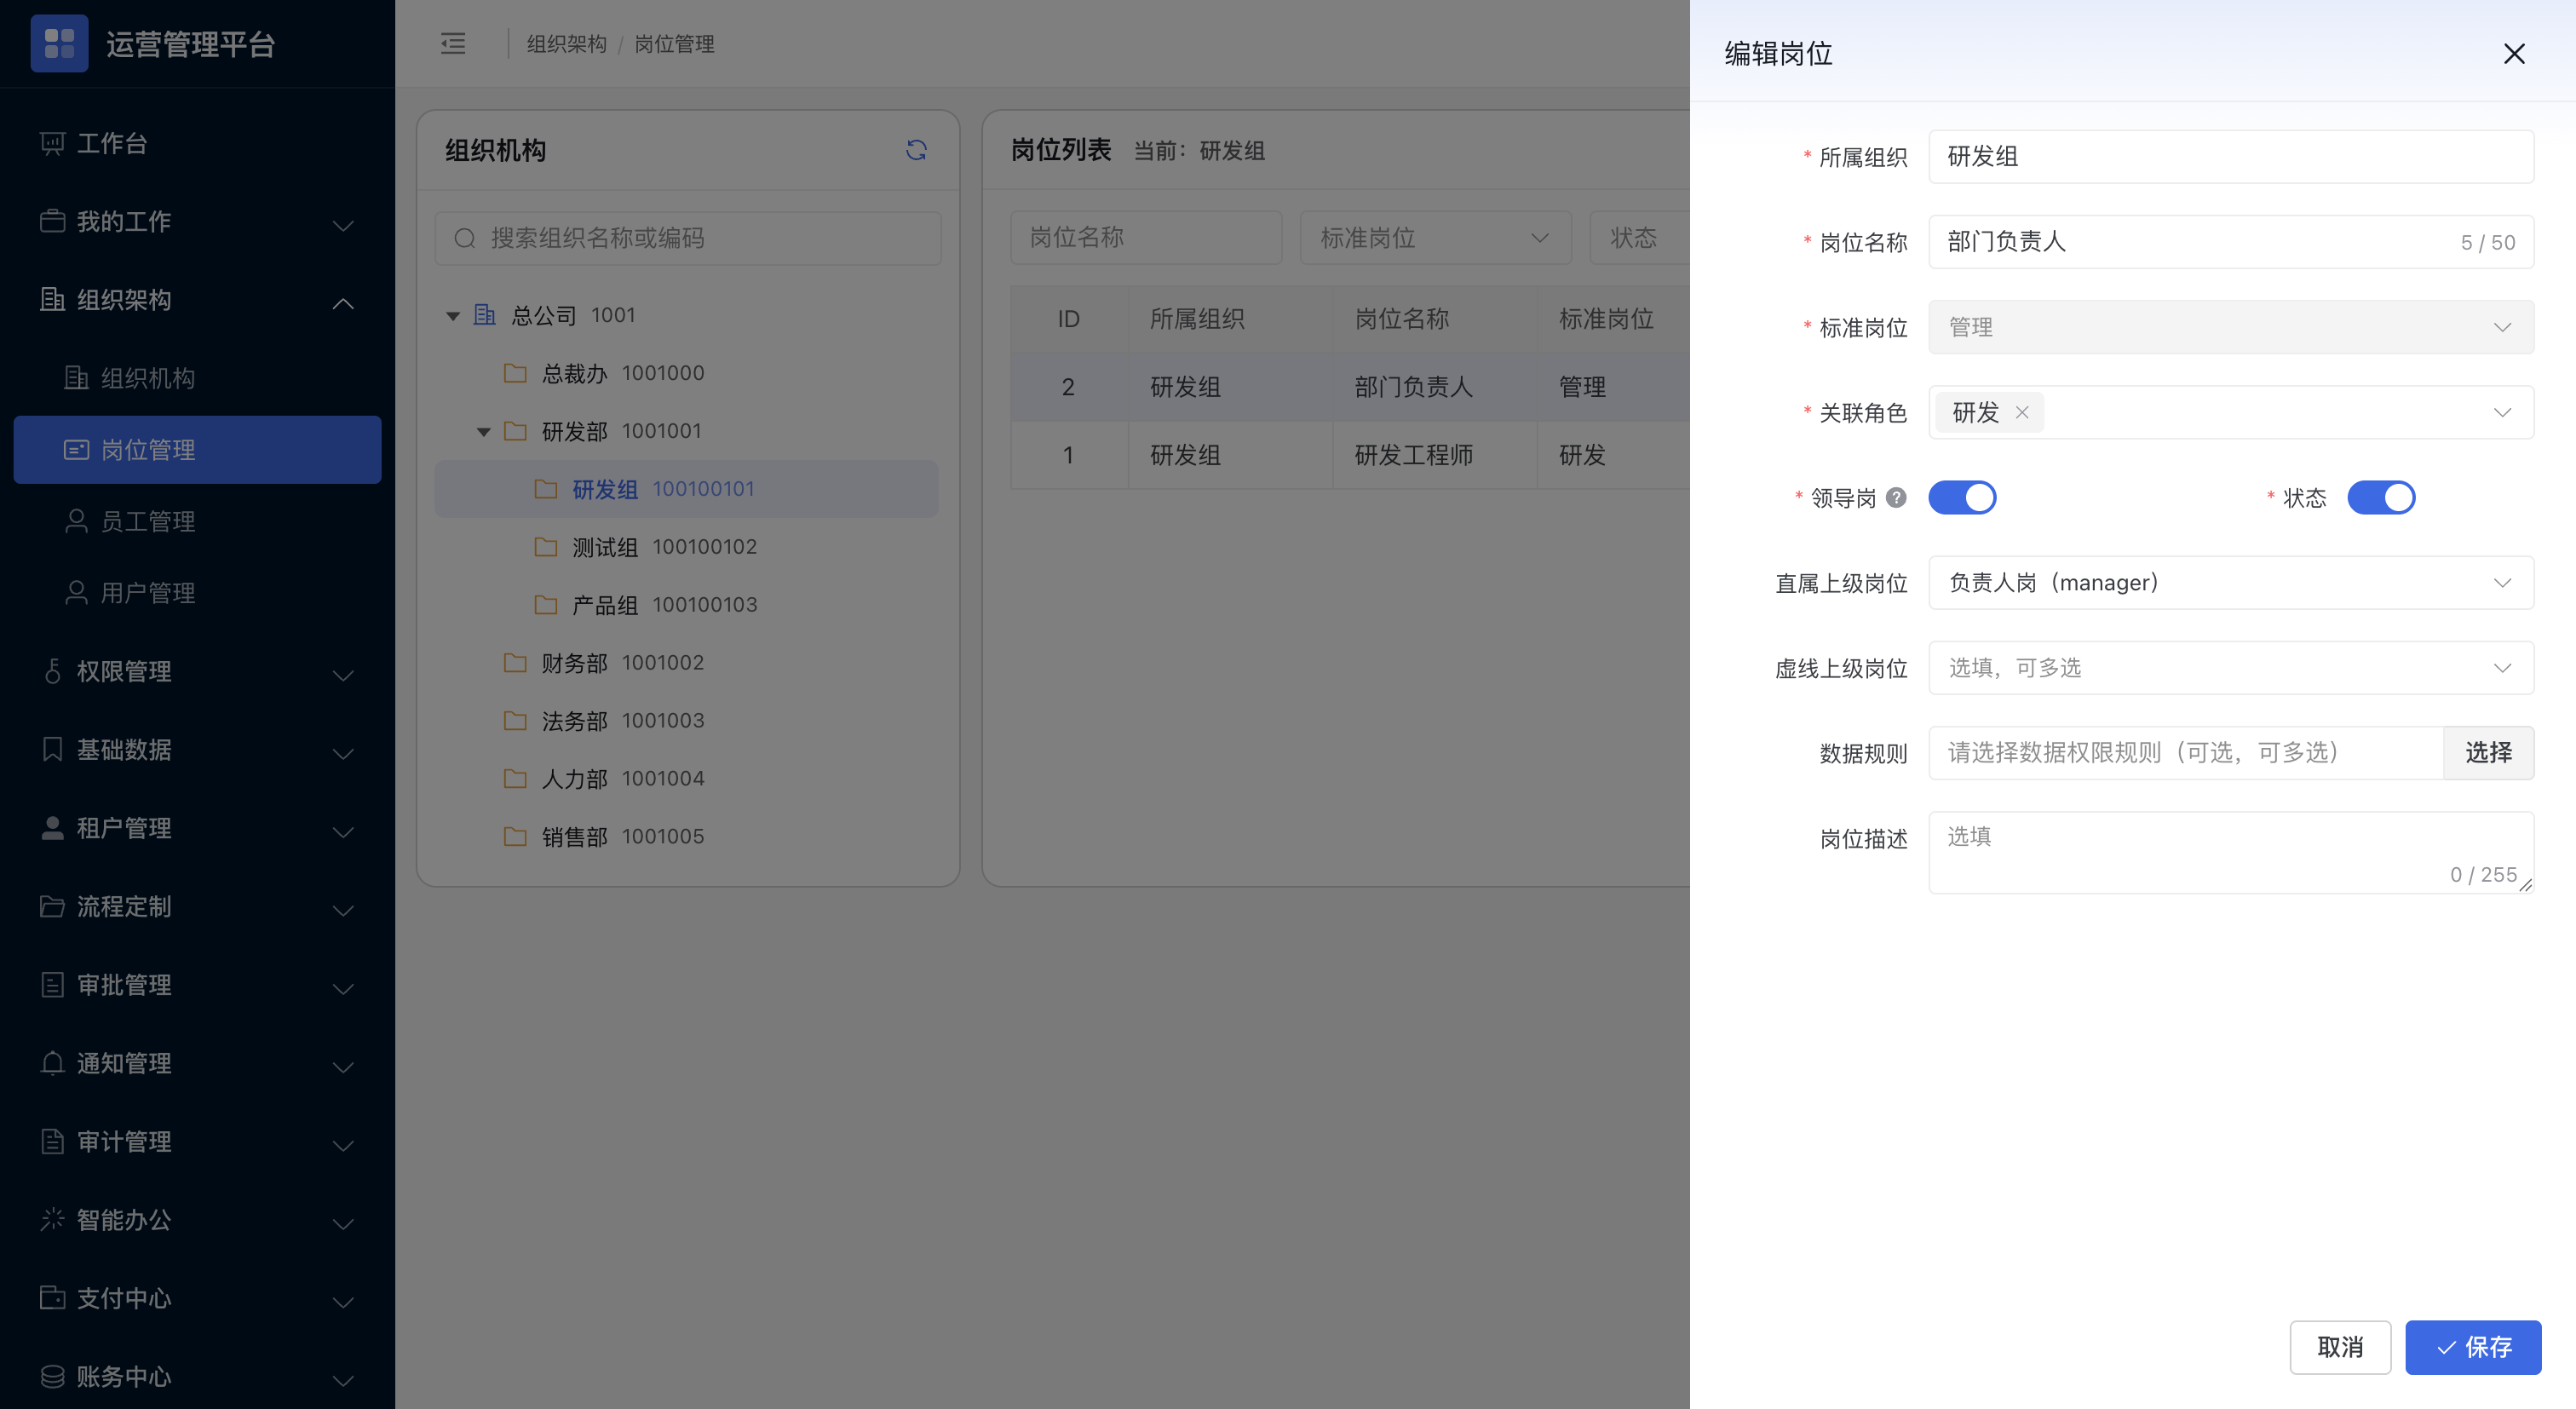This screenshot has width=2576, height=1409.
Task: Click the 智能办公 sparkle icon
Action: (x=52, y=1219)
